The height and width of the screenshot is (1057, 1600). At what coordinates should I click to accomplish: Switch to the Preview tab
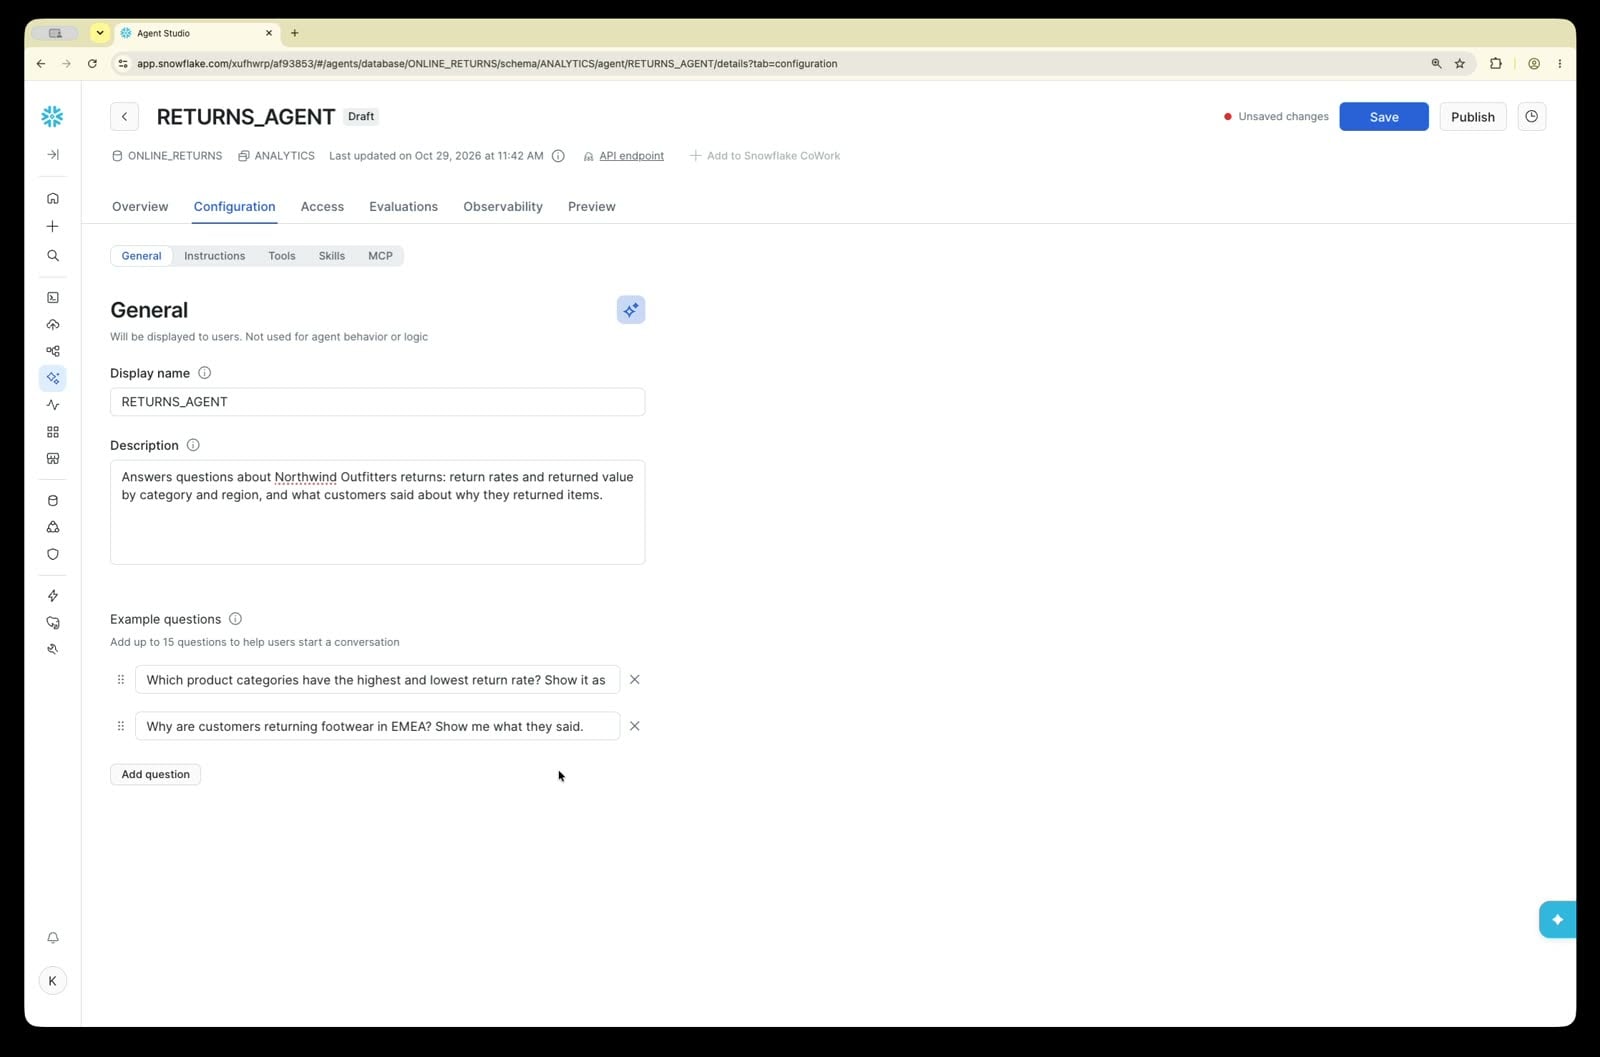click(592, 207)
